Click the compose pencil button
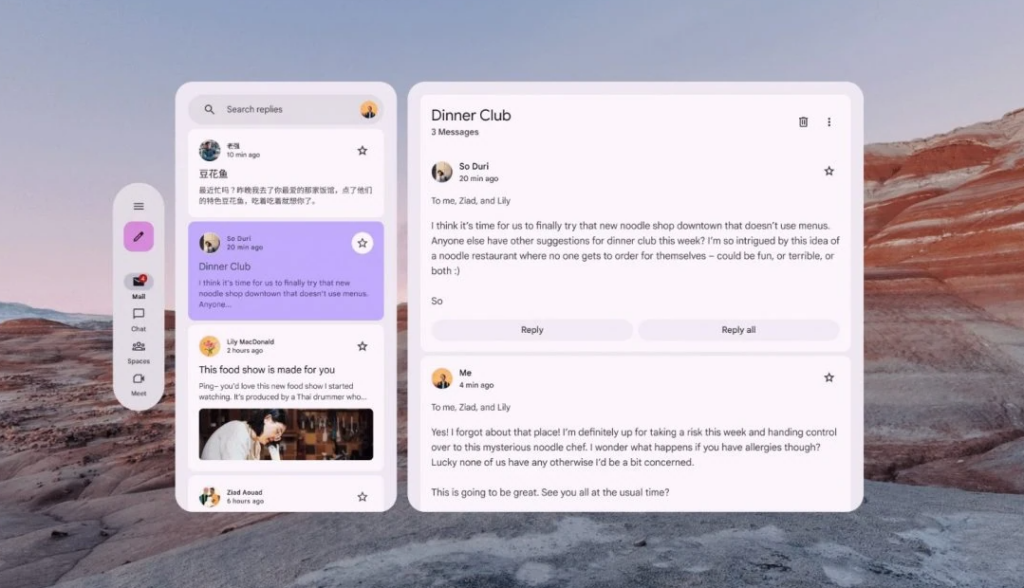The image size is (1024, 588). pos(138,237)
